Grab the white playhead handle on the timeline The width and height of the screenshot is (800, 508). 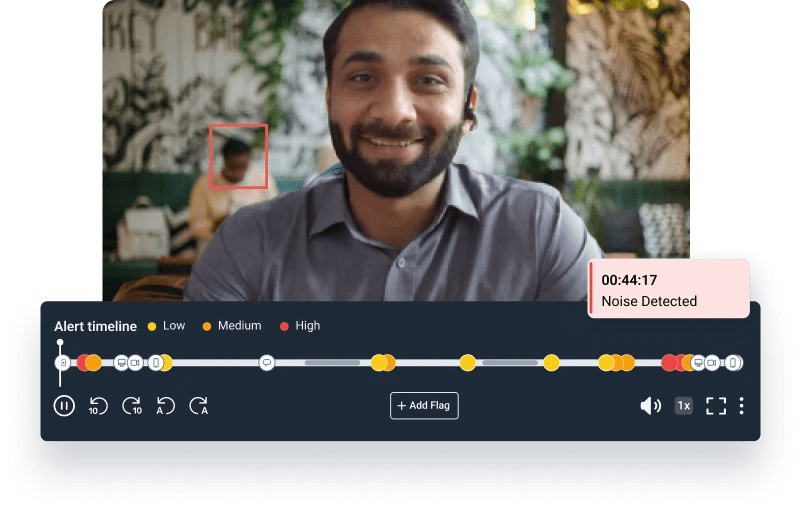pyautogui.click(x=60, y=342)
